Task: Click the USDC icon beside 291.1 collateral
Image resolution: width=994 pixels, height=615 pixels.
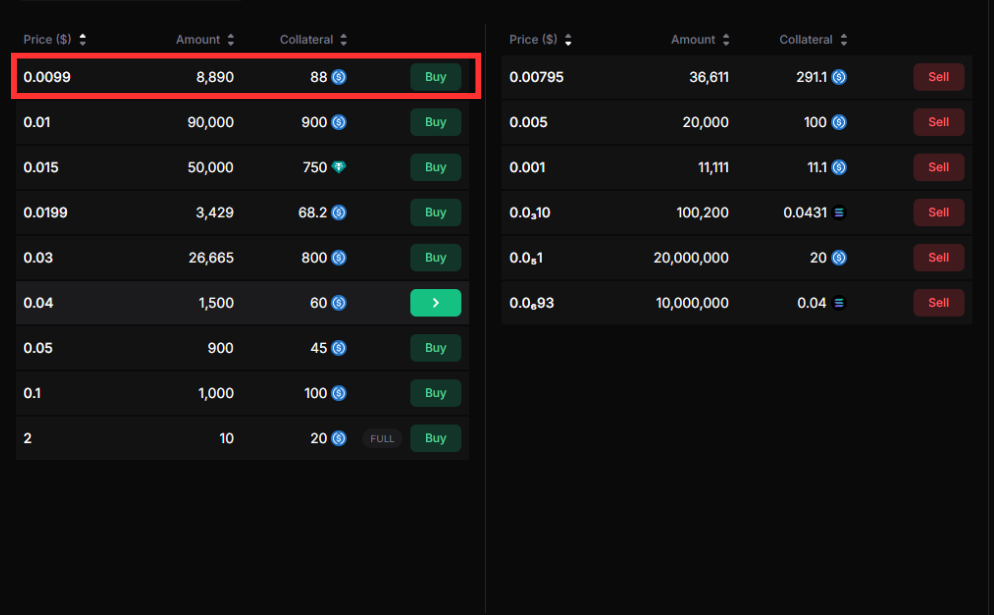Action: point(839,77)
